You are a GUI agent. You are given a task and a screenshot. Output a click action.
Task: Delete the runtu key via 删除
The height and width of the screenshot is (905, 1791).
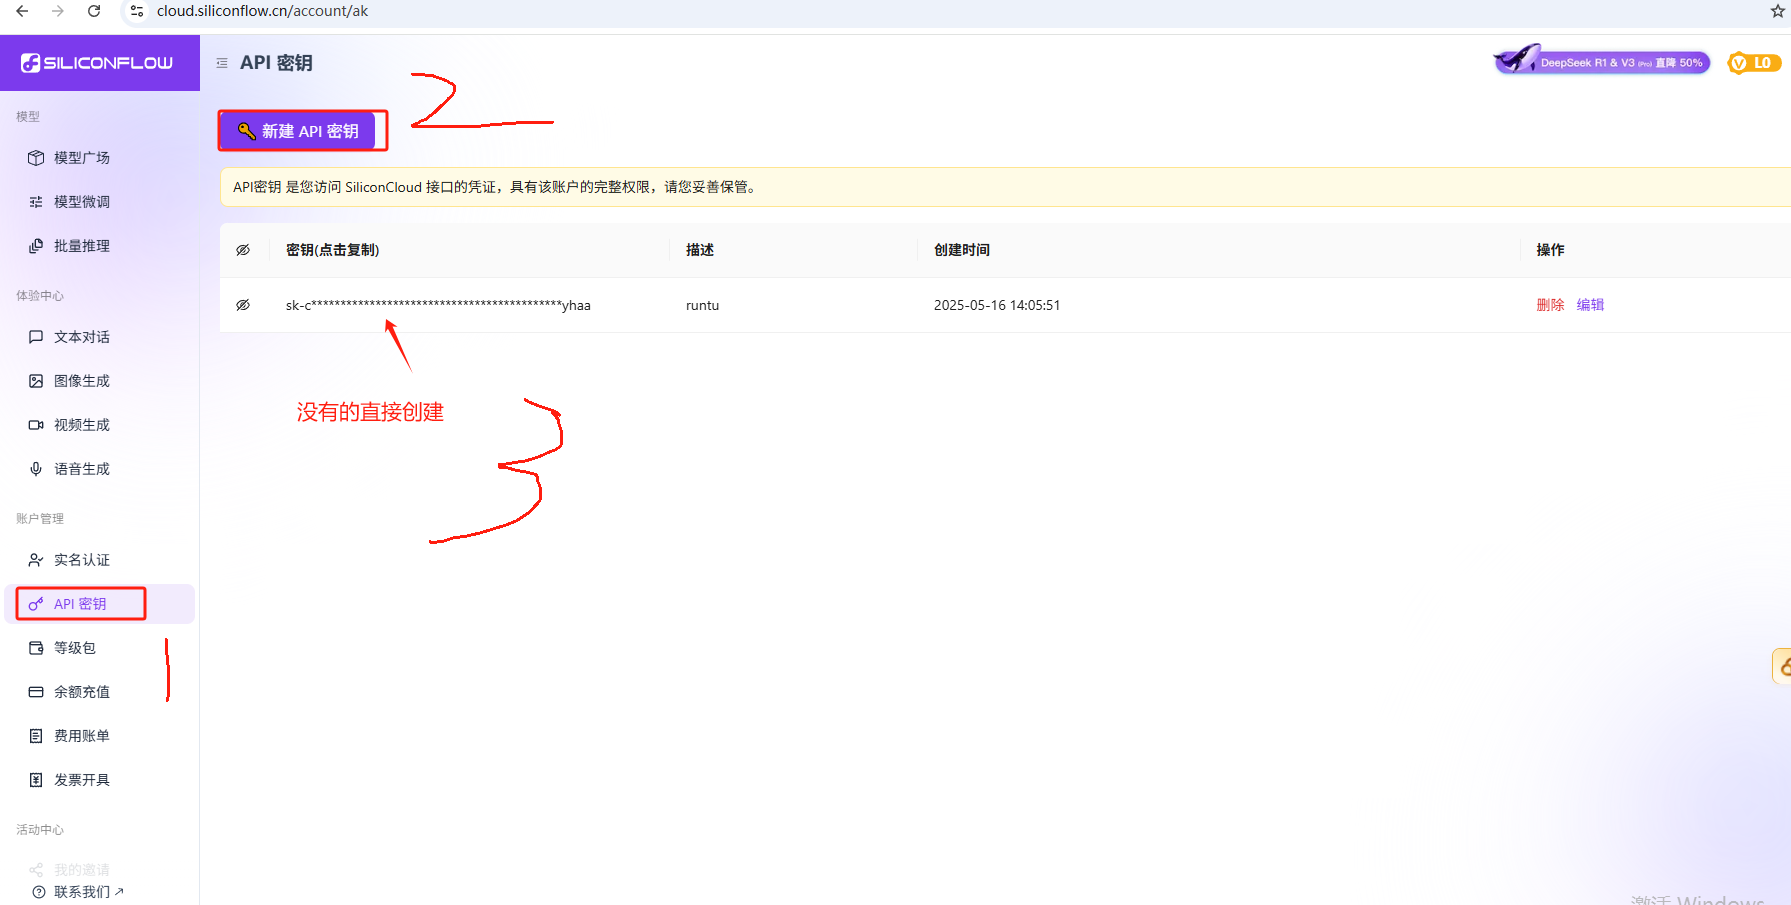pyautogui.click(x=1550, y=305)
